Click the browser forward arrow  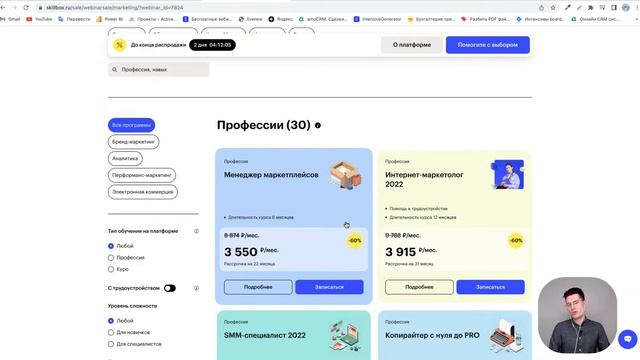coord(14,8)
